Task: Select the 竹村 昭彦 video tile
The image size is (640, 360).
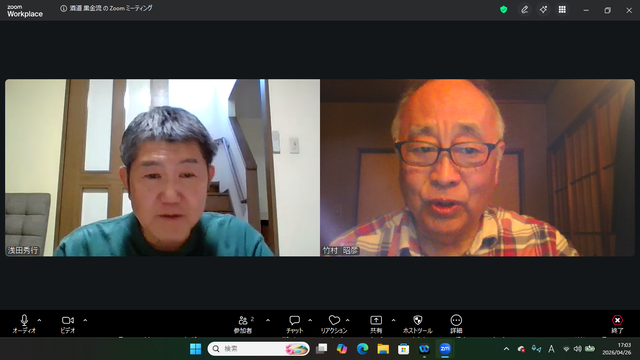Action: (x=478, y=168)
